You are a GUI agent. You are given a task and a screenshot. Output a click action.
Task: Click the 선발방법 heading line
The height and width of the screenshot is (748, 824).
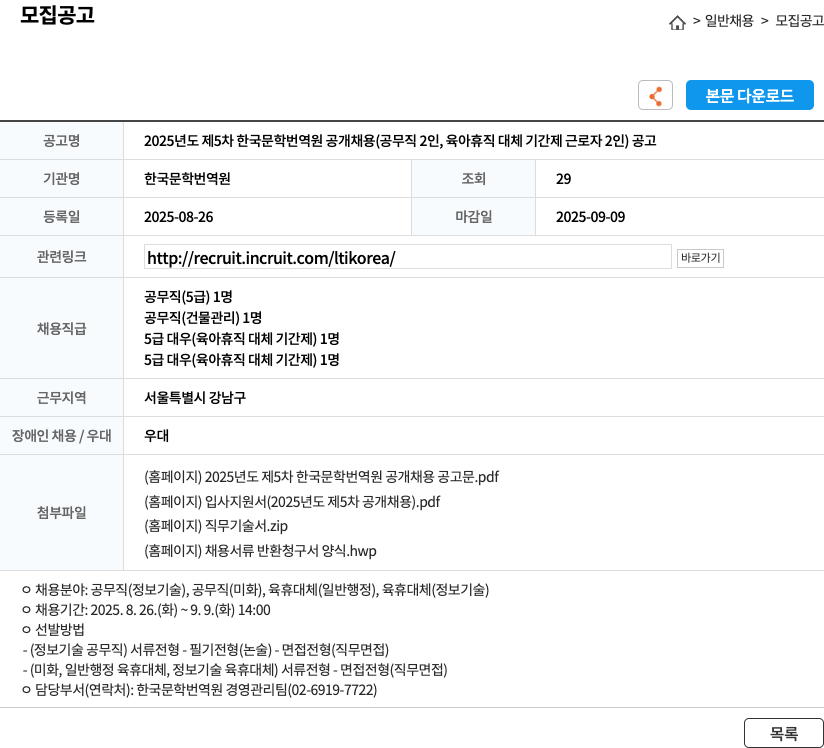pyautogui.click(x=54, y=630)
